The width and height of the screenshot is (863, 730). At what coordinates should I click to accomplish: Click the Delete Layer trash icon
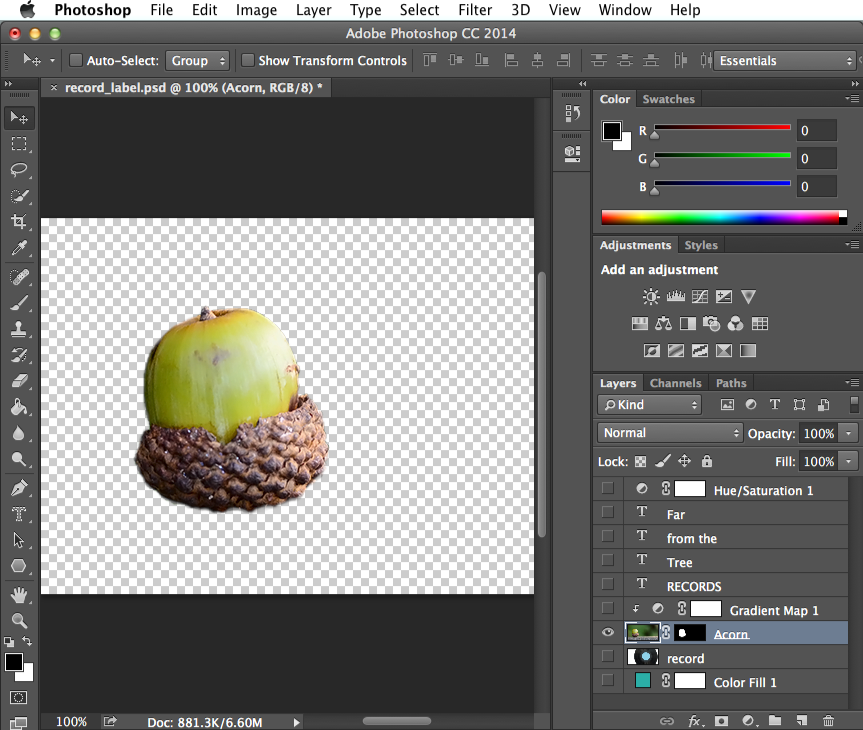coord(828,720)
